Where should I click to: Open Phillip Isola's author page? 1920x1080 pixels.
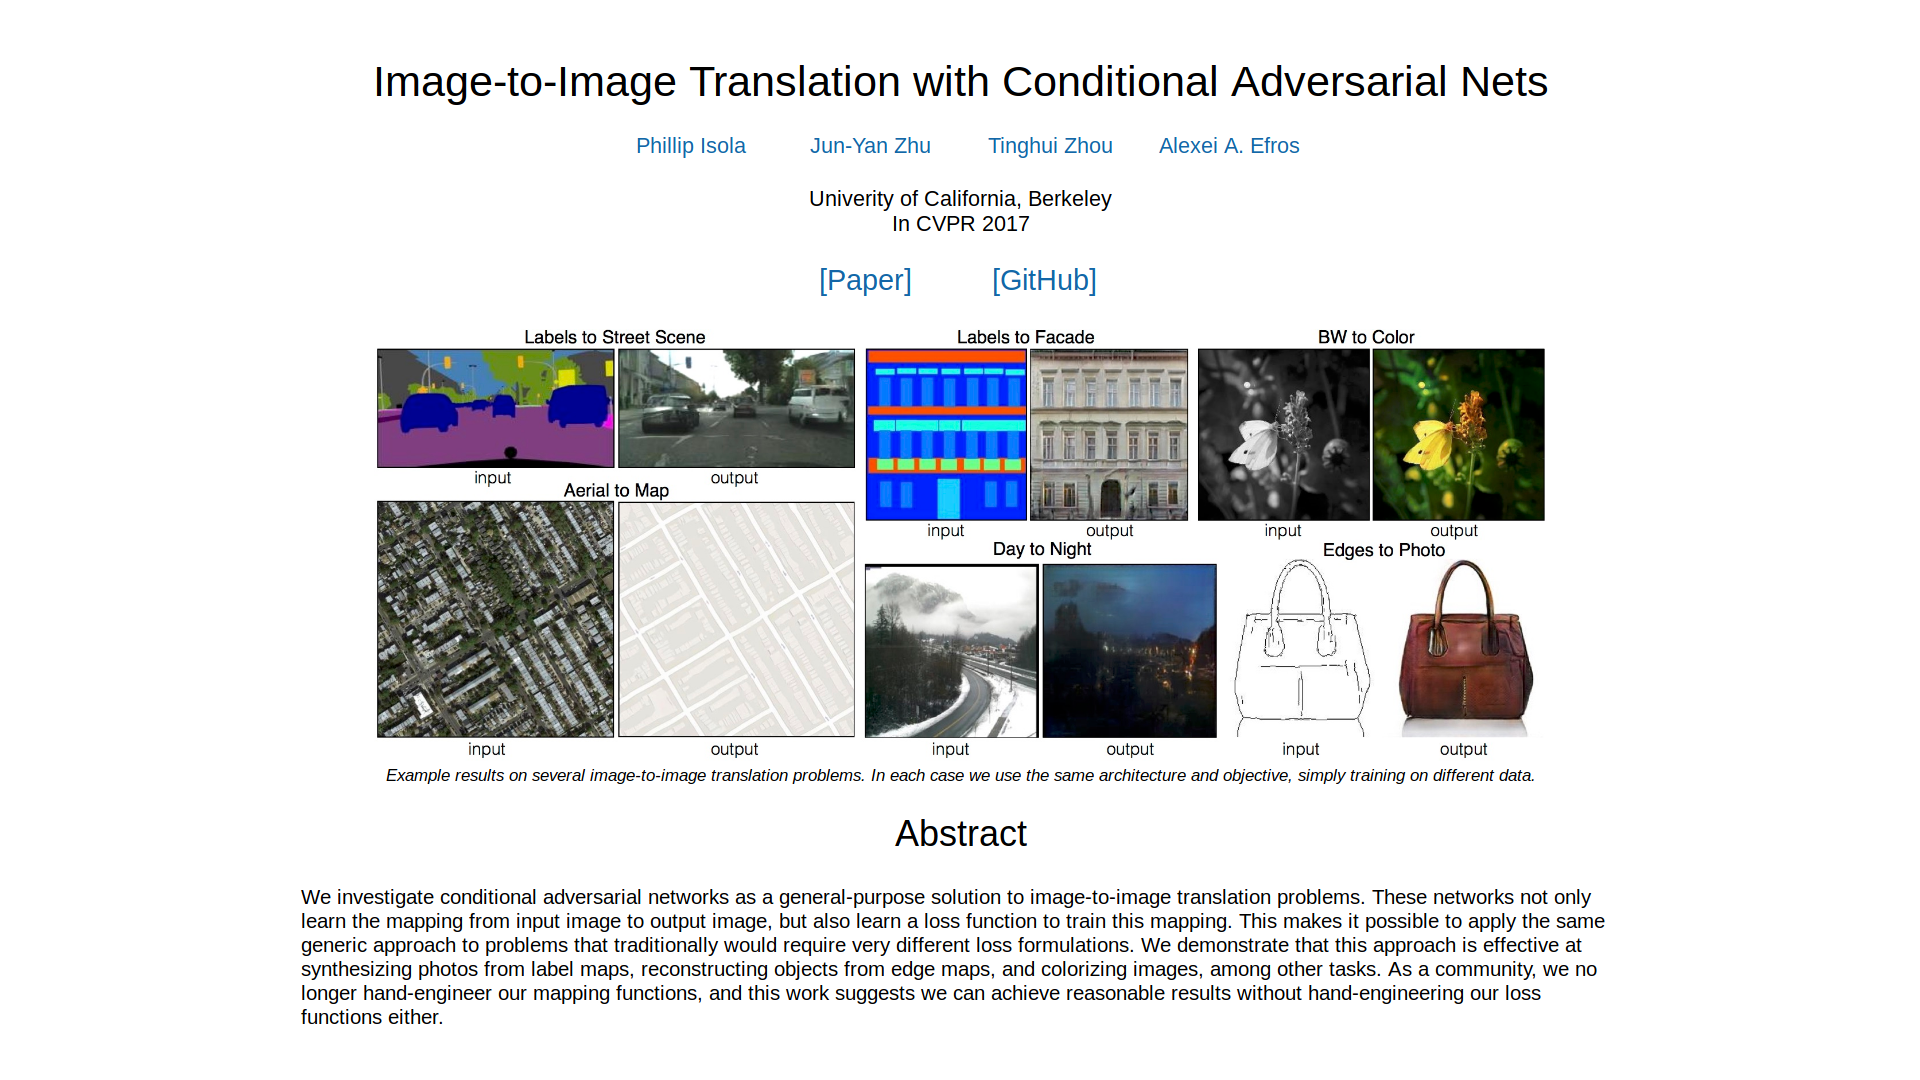[690, 146]
